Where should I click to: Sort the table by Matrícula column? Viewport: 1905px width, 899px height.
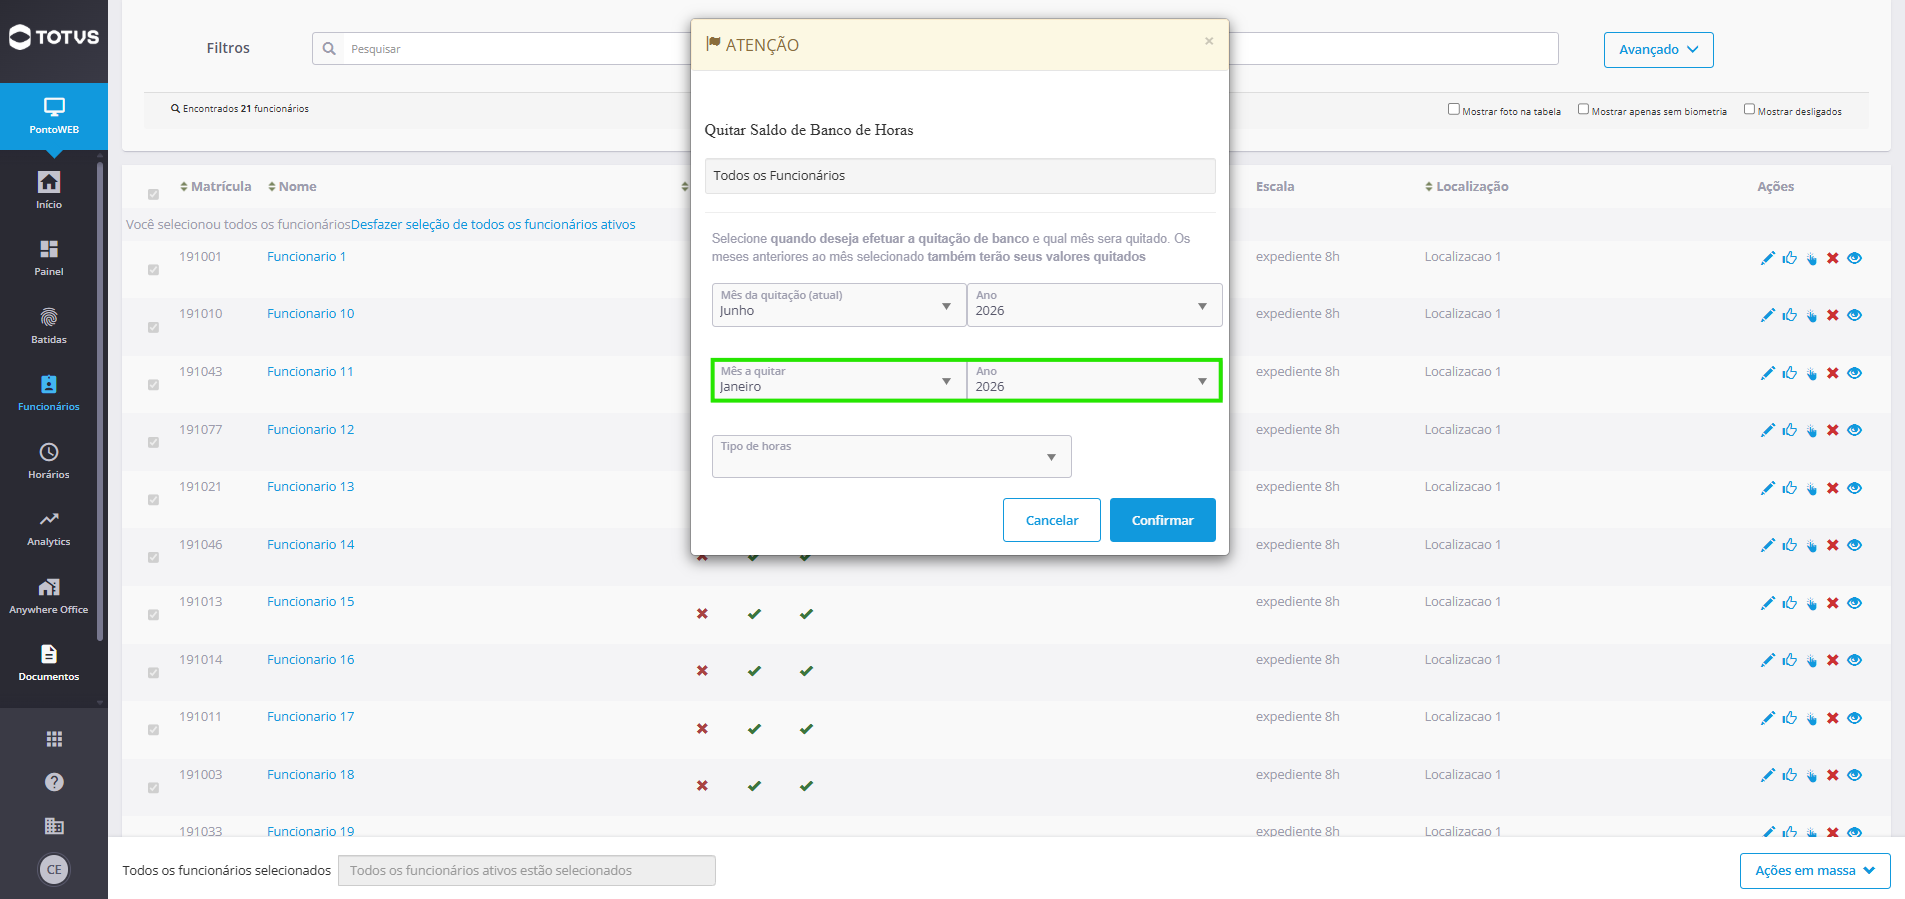216,186
